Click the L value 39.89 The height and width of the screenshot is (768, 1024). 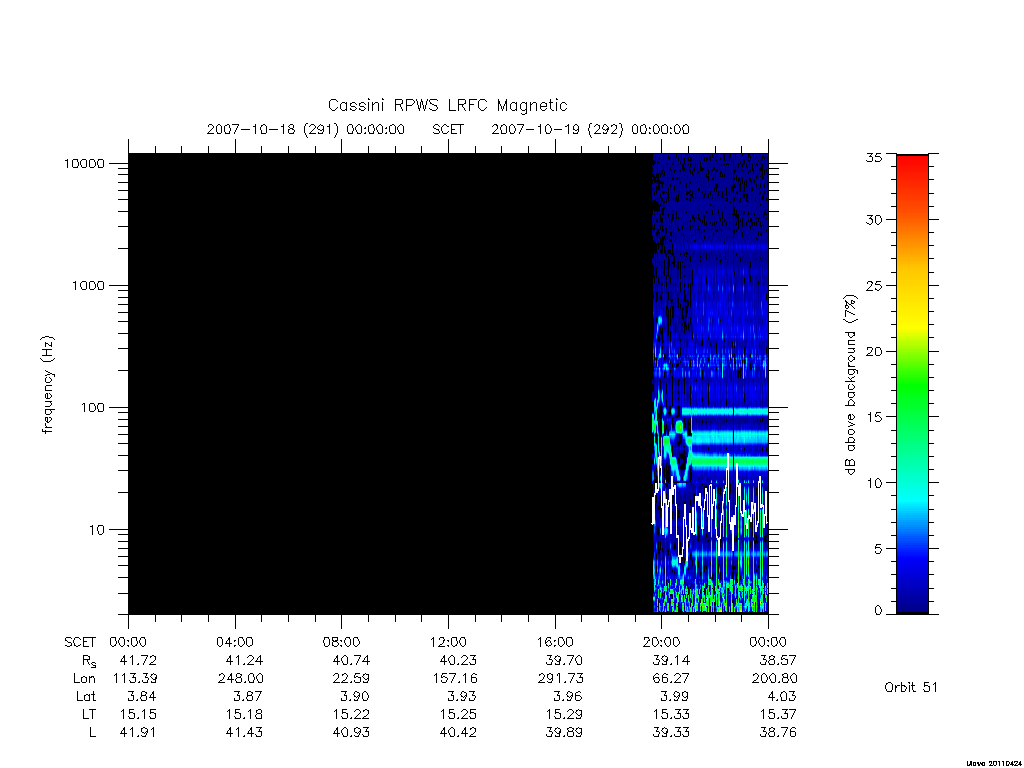pyautogui.click(x=564, y=733)
